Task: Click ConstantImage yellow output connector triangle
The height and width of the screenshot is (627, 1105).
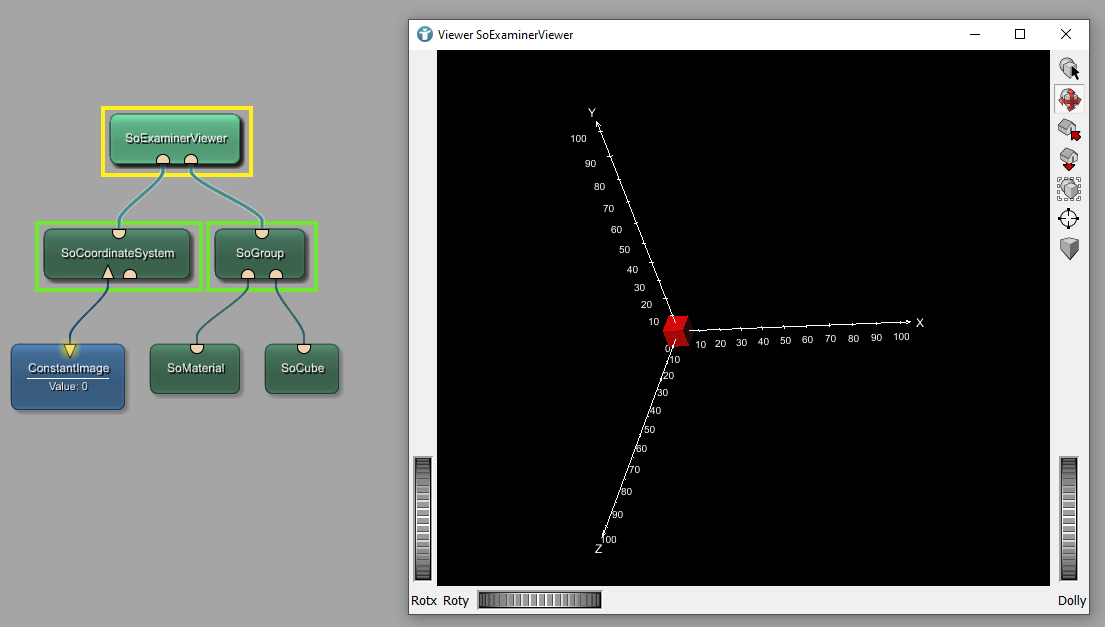Action: point(69,349)
